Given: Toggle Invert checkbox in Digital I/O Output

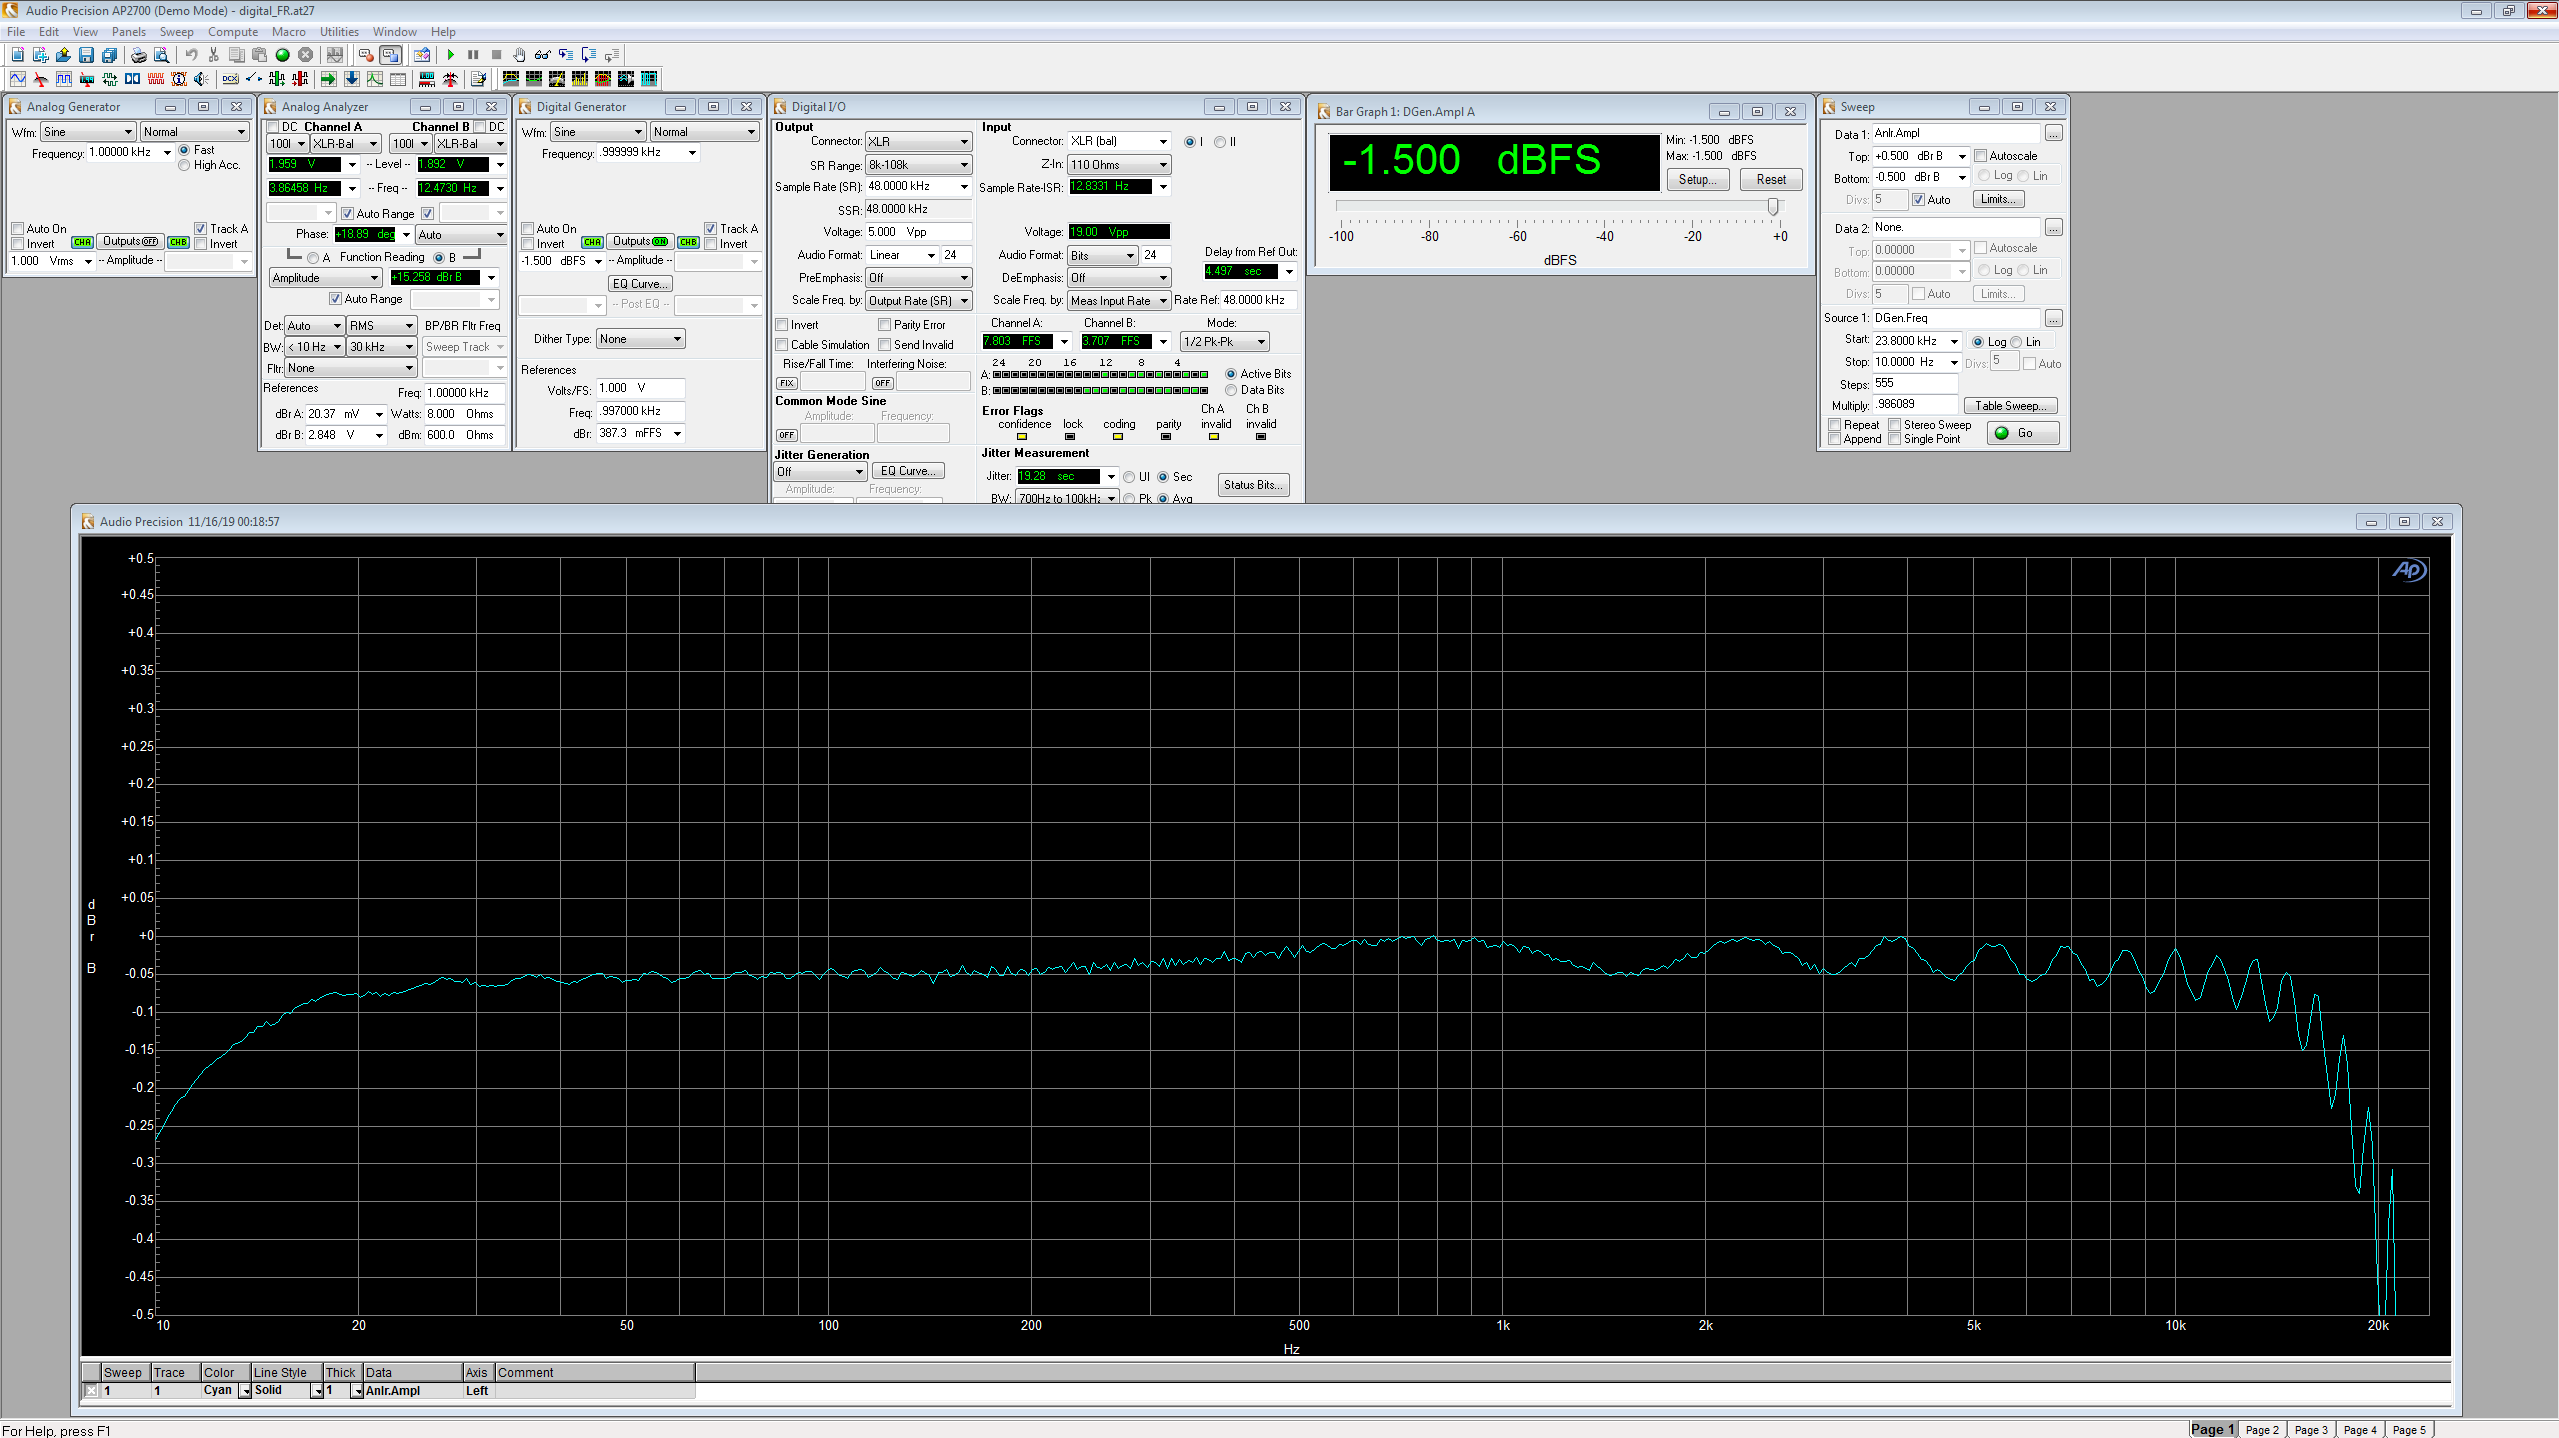Looking at the screenshot, I should (782, 325).
